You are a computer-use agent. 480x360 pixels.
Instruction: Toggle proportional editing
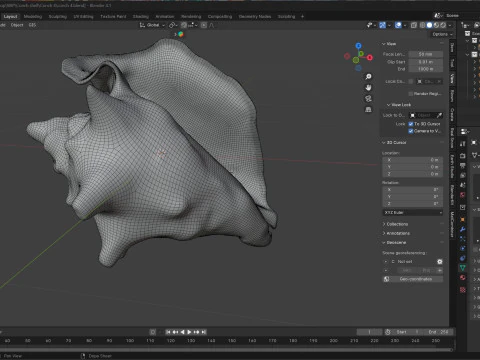pos(204,25)
